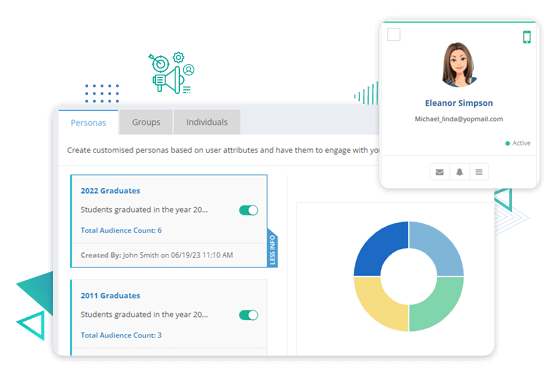Click Eleanor Simpson's avatar picture
Image resolution: width=550 pixels, height=384 pixels.
tap(459, 65)
